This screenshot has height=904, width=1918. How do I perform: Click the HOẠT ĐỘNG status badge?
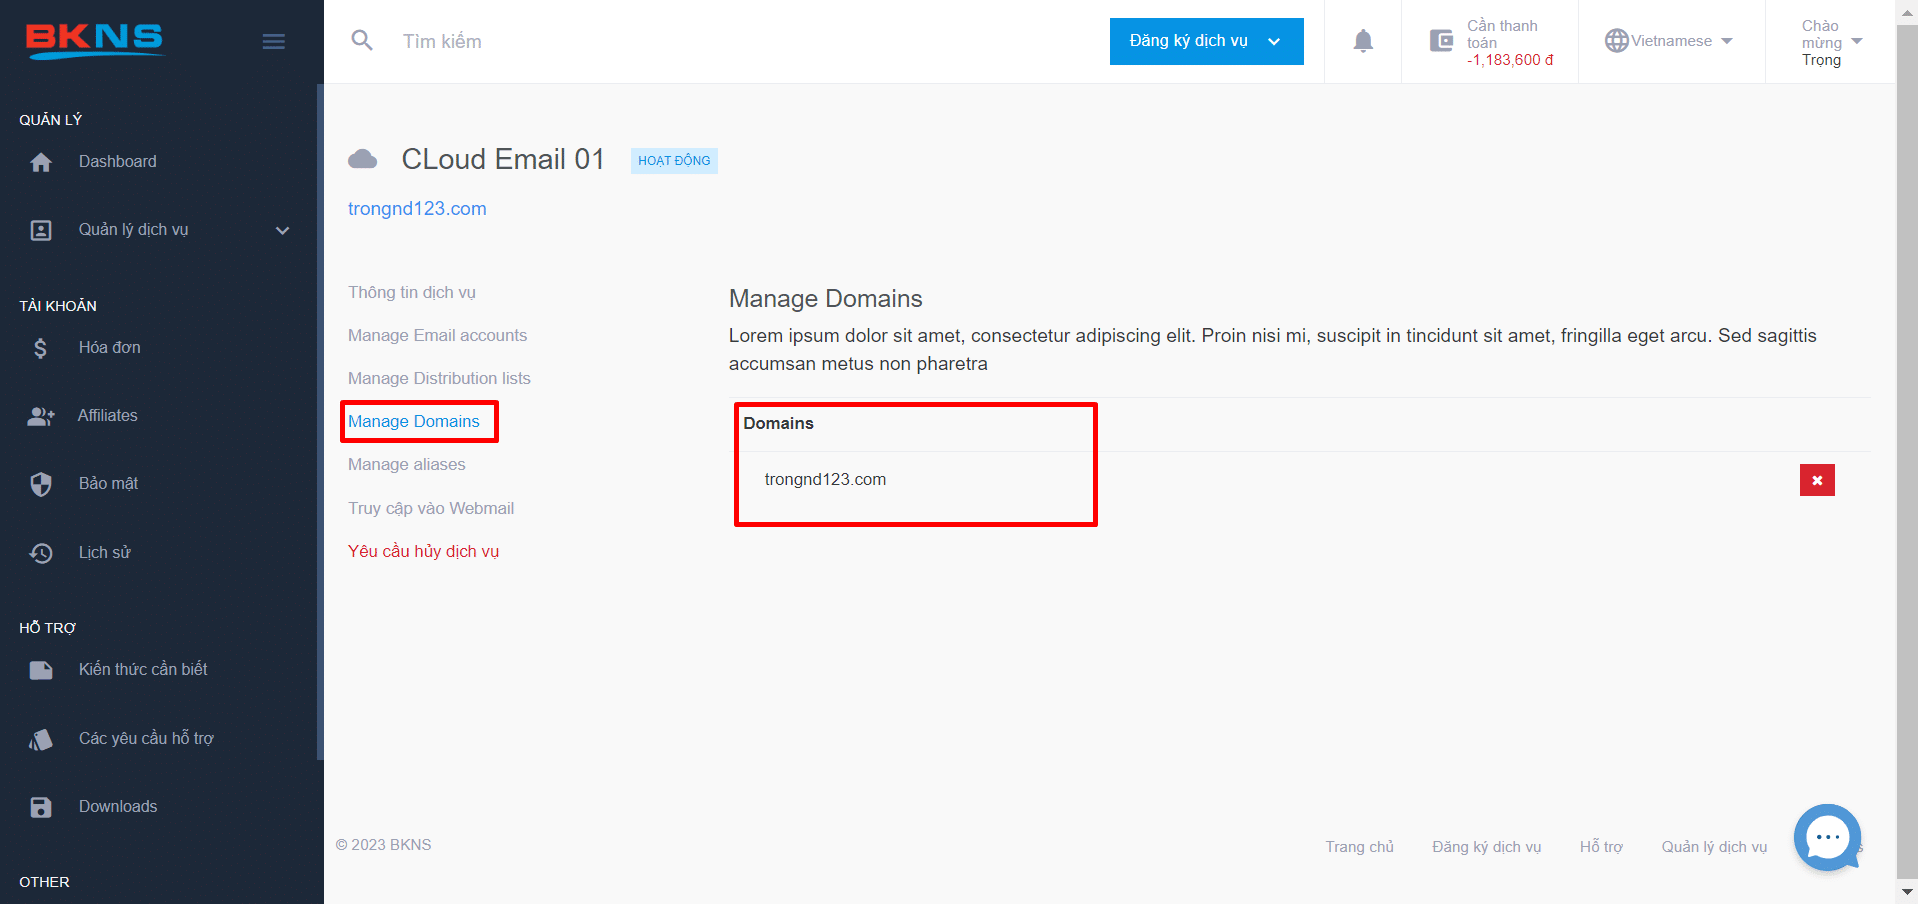pos(674,160)
